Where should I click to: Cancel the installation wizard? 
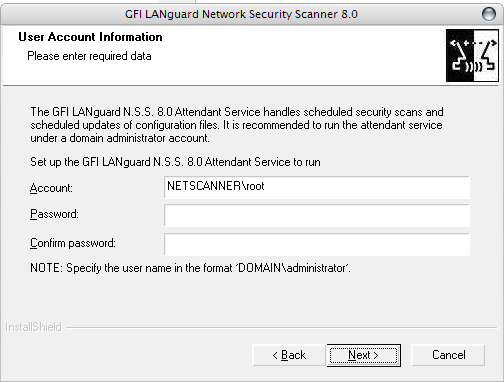[448, 355]
